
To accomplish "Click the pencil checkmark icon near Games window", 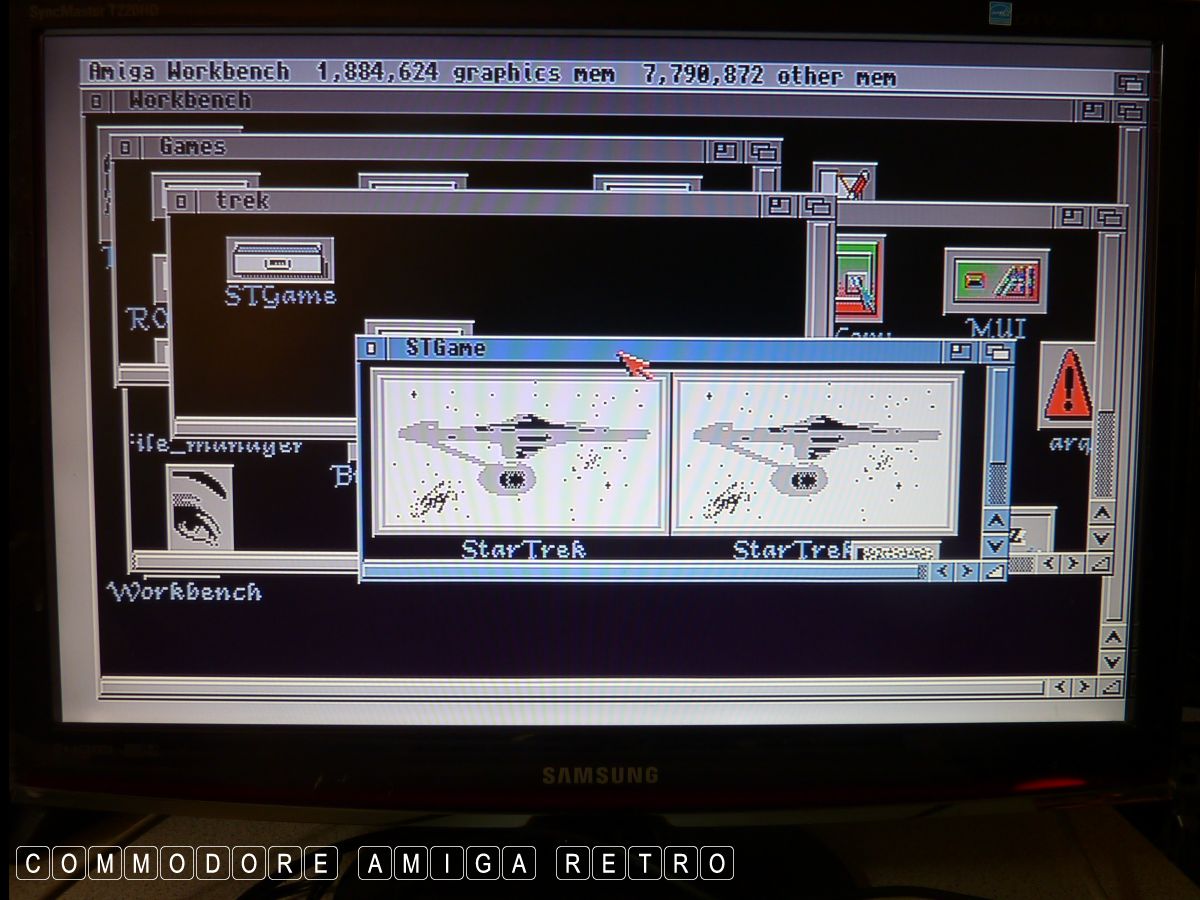I will click(x=845, y=183).
